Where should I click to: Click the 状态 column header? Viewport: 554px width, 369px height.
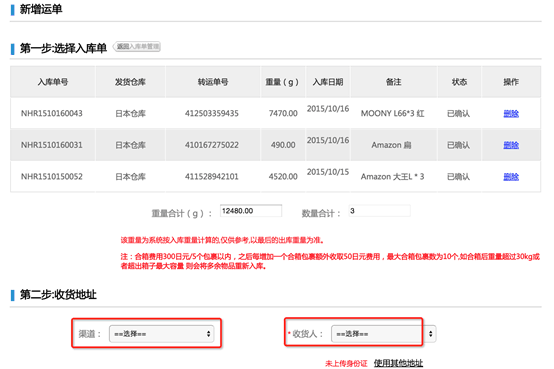pos(459,82)
